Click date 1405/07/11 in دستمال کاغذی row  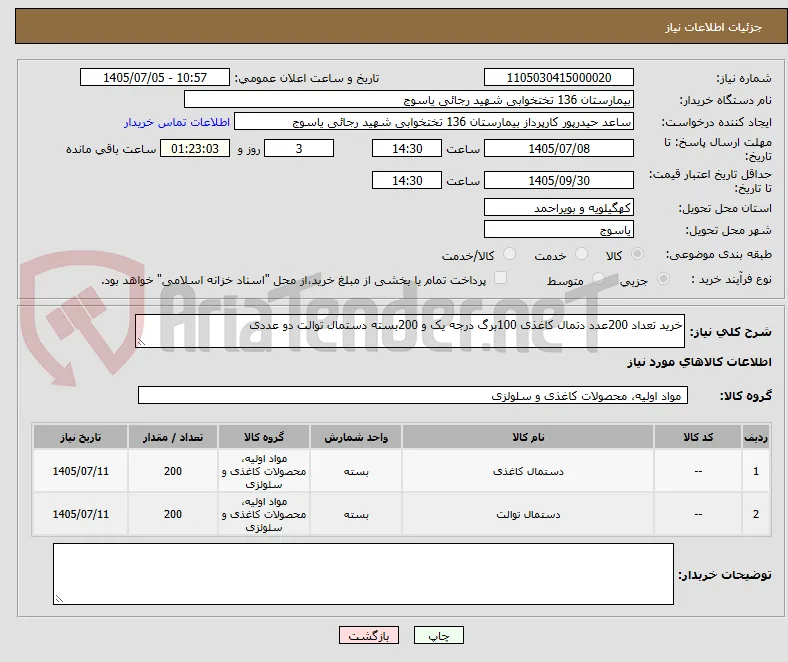[x=80, y=471]
